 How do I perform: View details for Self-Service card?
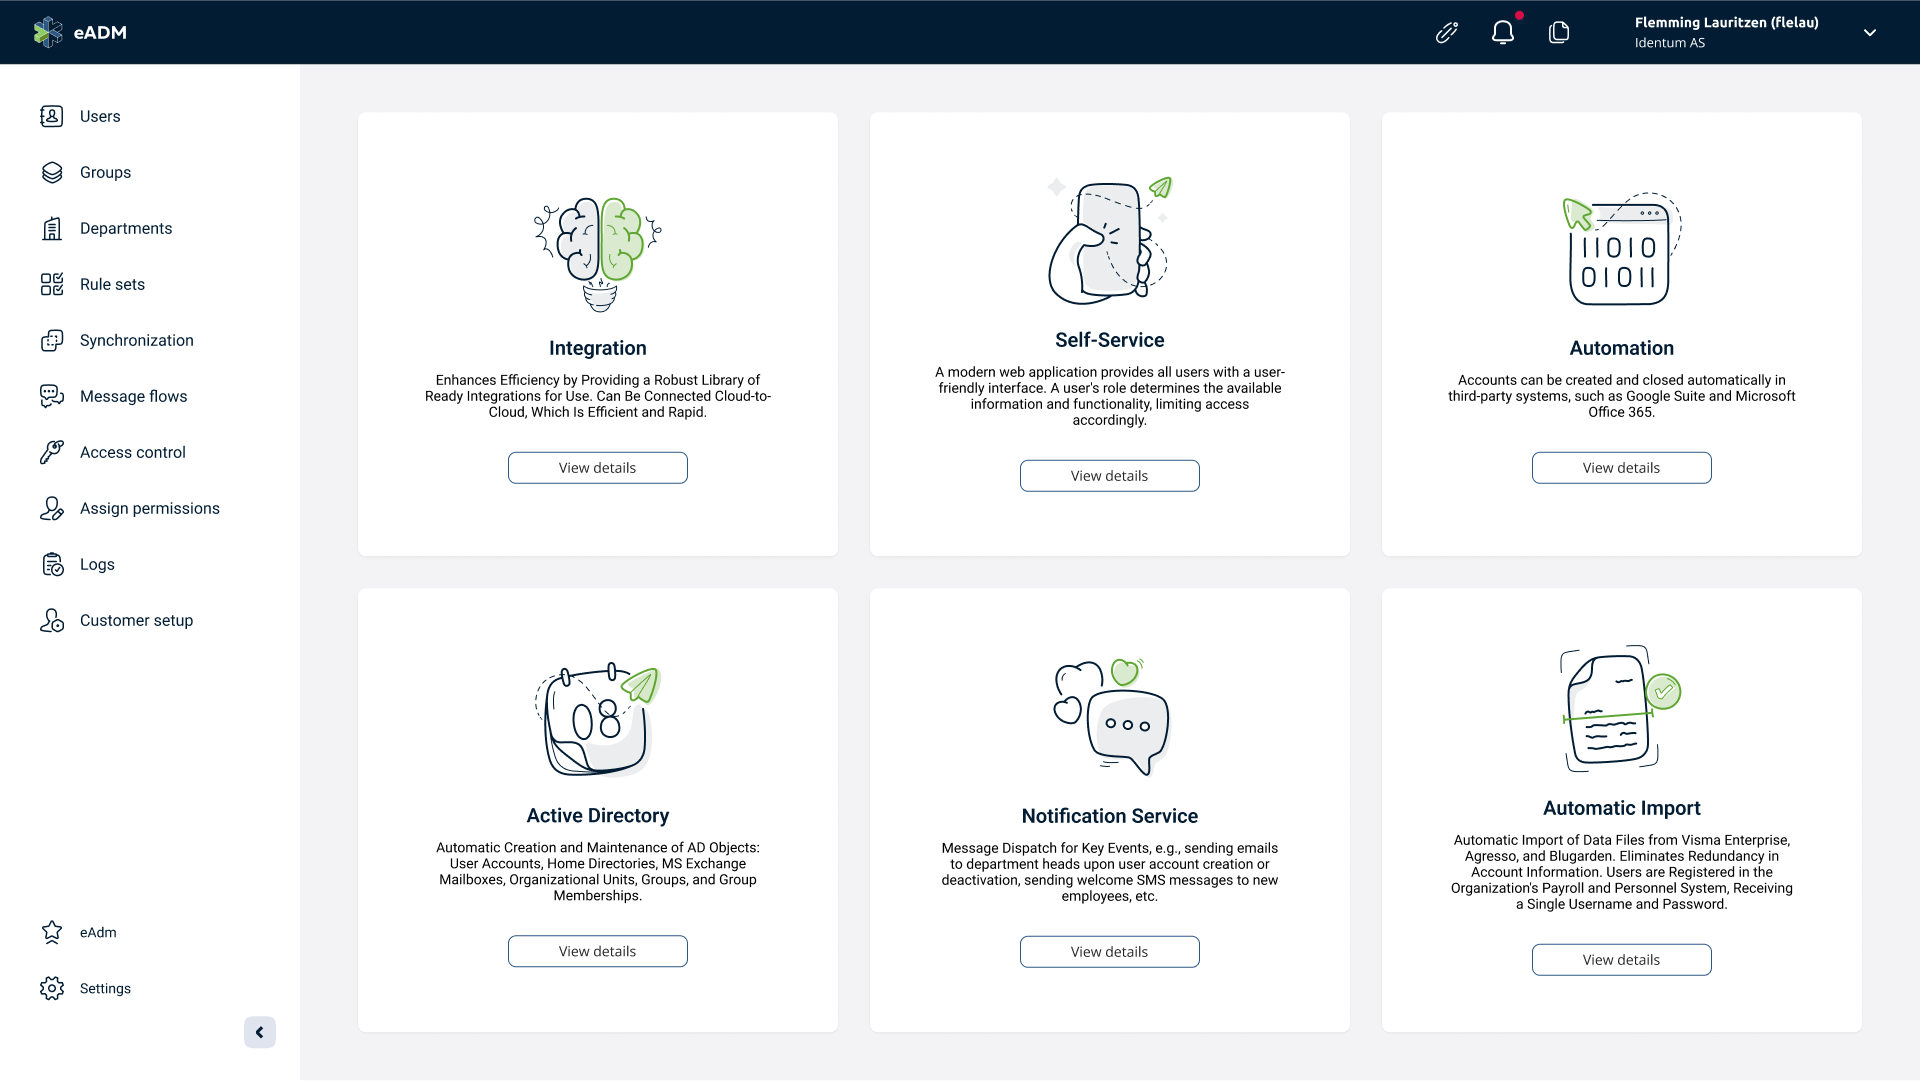point(1109,475)
